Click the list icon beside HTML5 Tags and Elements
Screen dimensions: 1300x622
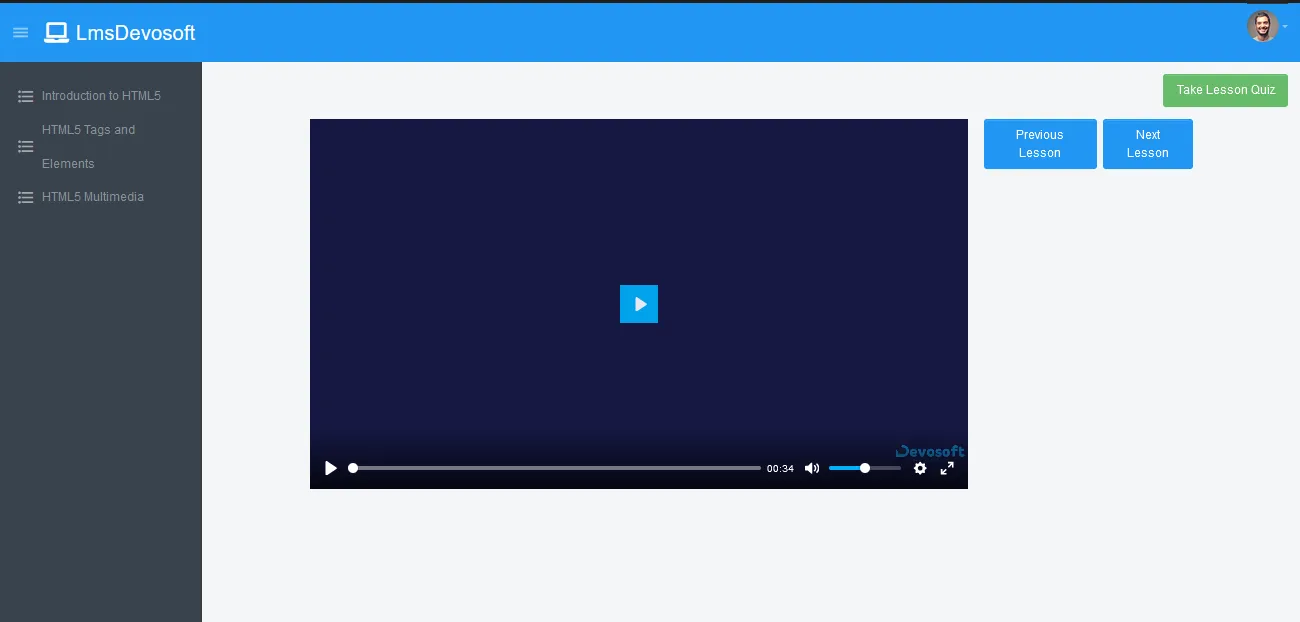point(26,147)
